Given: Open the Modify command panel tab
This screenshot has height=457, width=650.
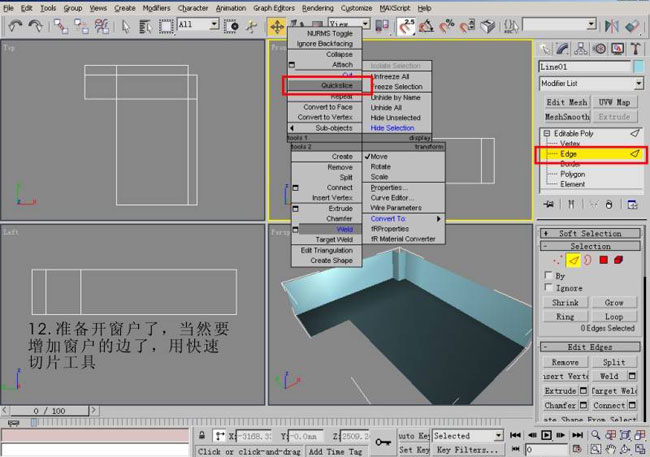Looking at the screenshot, I should coord(563,49).
